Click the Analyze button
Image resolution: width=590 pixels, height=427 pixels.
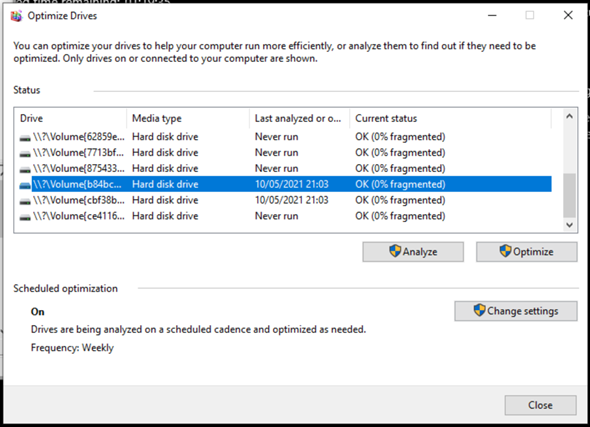tap(413, 252)
